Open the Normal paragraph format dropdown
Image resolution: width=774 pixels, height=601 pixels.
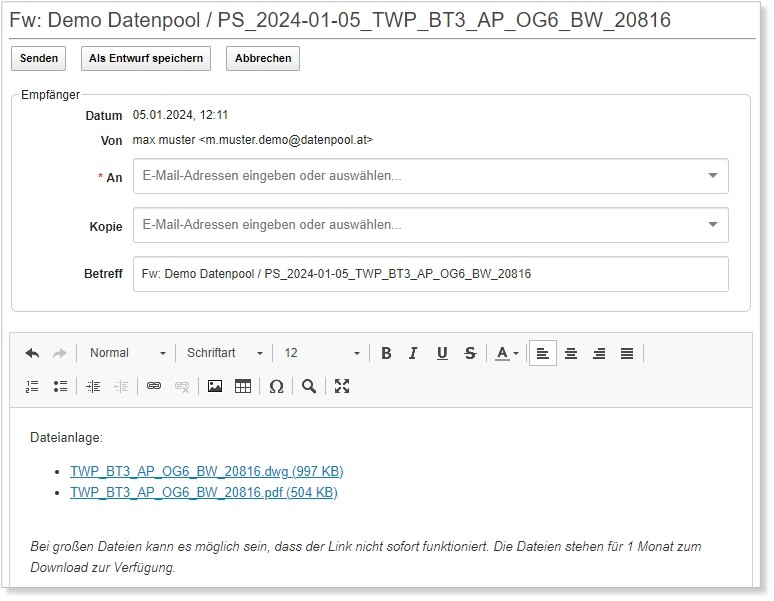click(x=127, y=353)
